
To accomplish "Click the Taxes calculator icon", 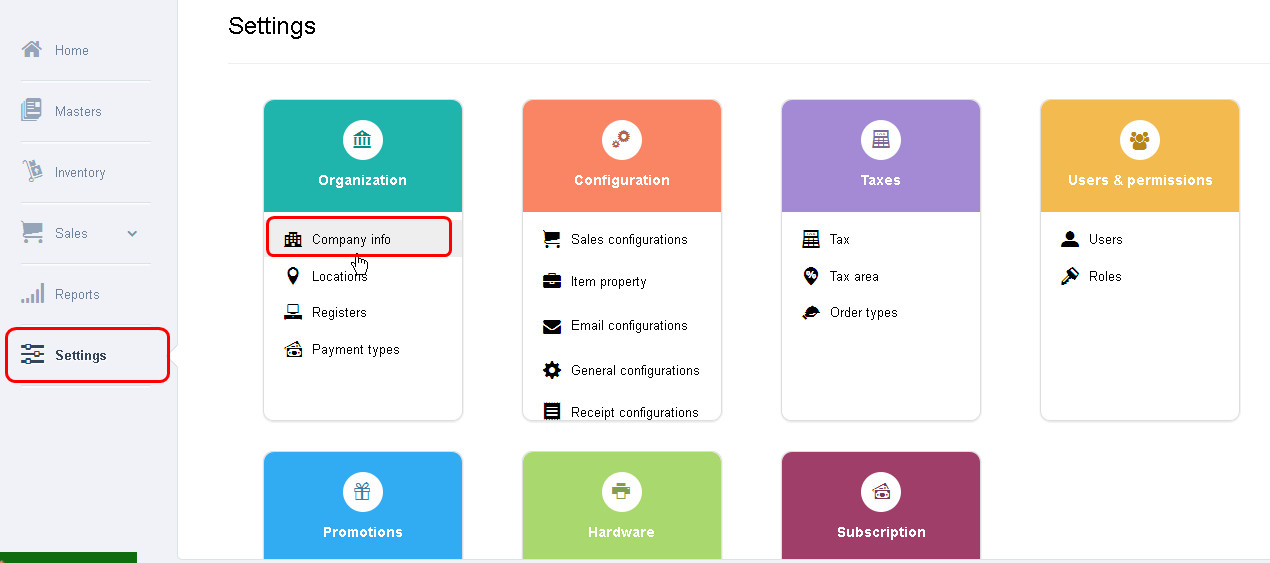I will [x=880, y=140].
